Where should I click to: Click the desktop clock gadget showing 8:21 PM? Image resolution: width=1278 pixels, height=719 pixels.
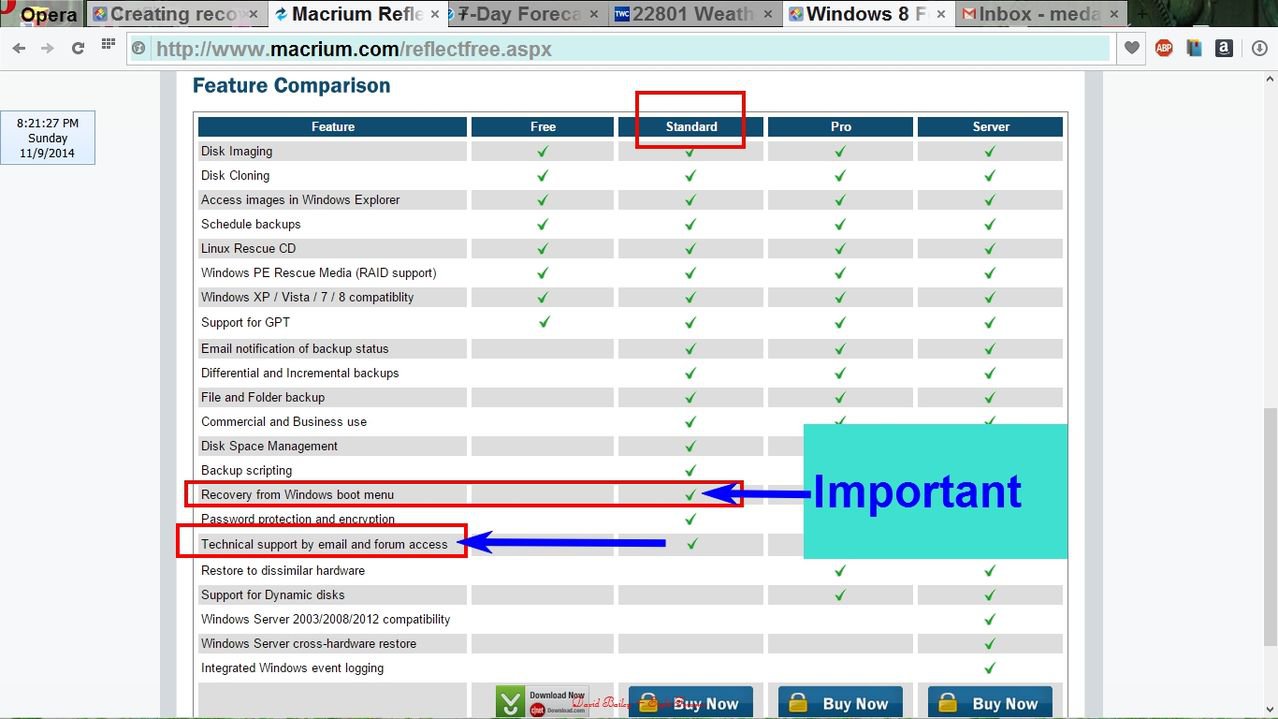(x=48, y=138)
